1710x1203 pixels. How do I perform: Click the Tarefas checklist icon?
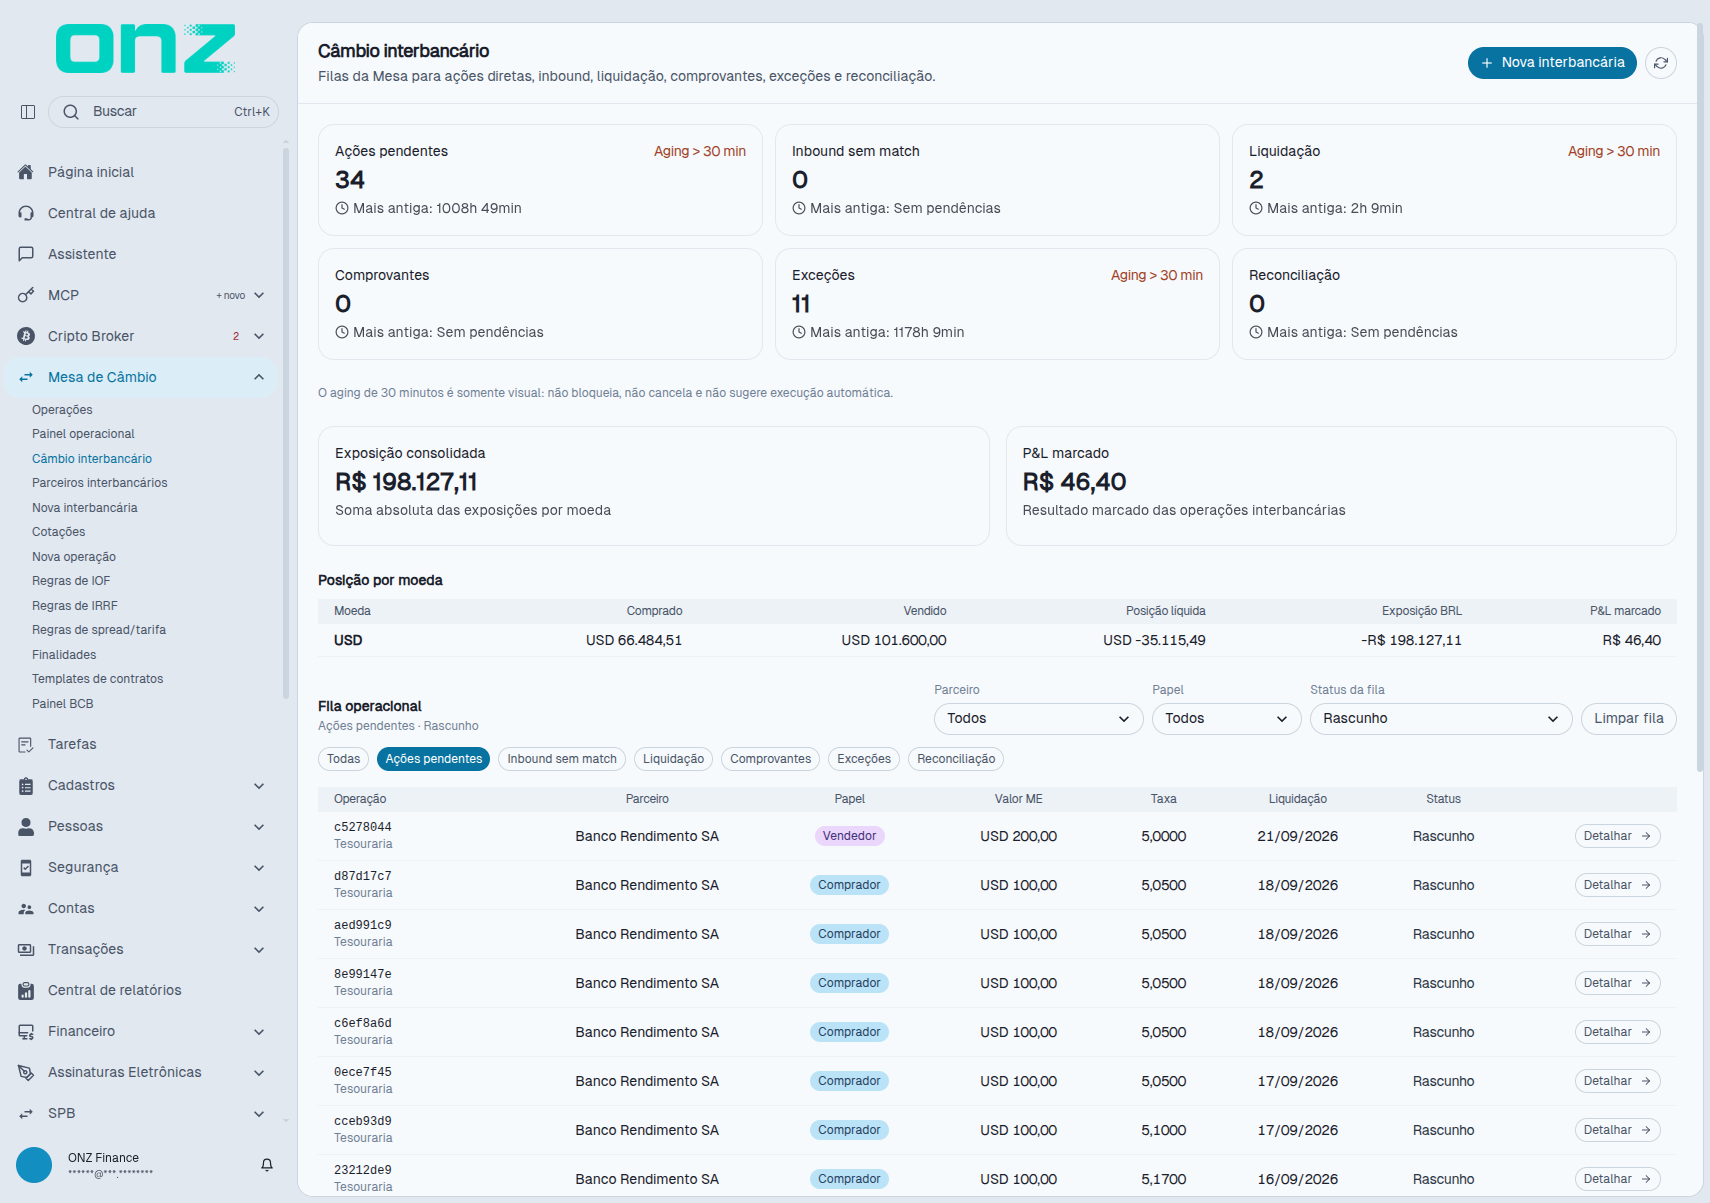[26, 744]
